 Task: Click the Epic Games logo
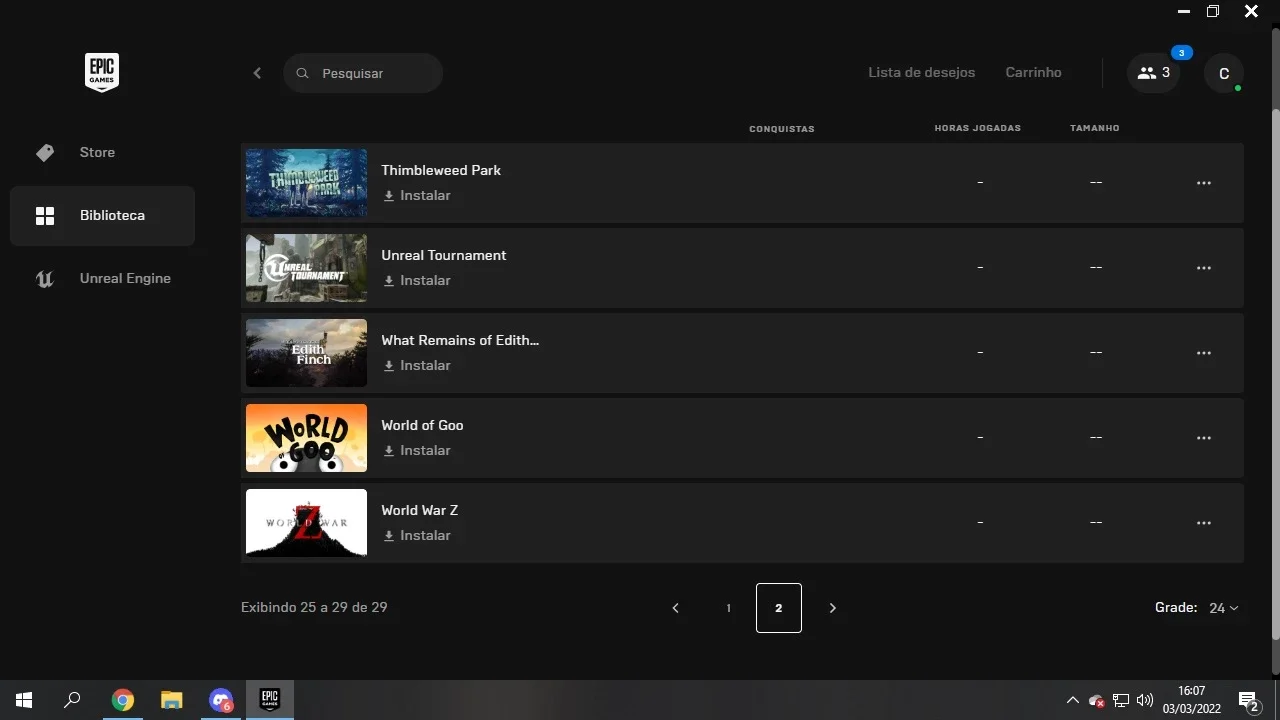click(102, 72)
